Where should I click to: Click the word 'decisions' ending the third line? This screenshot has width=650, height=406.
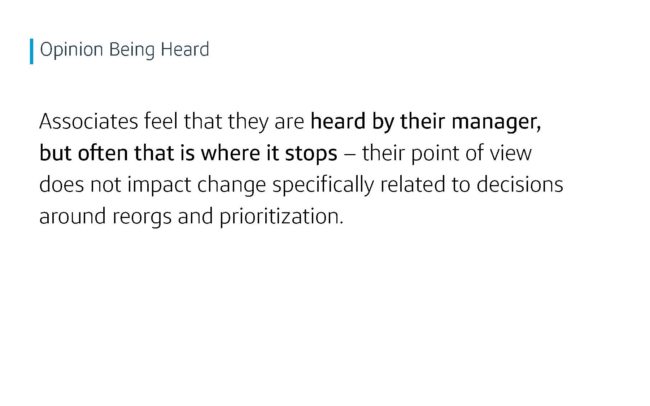pos(519,185)
